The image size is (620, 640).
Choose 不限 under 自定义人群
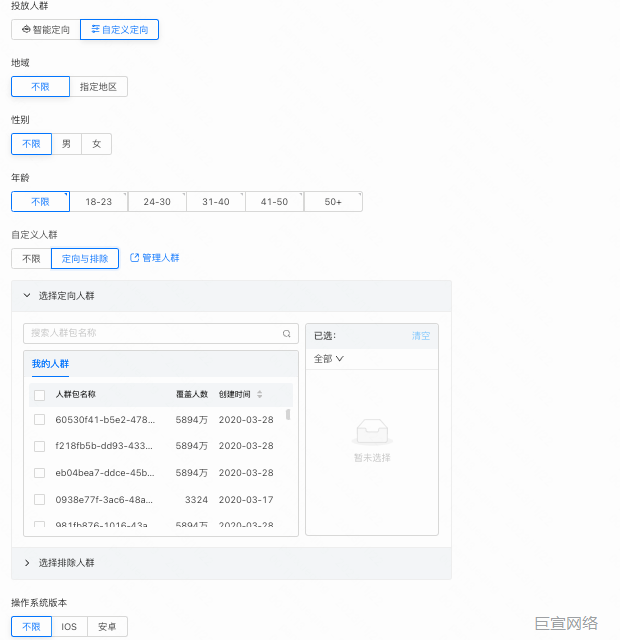[x=31, y=258]
